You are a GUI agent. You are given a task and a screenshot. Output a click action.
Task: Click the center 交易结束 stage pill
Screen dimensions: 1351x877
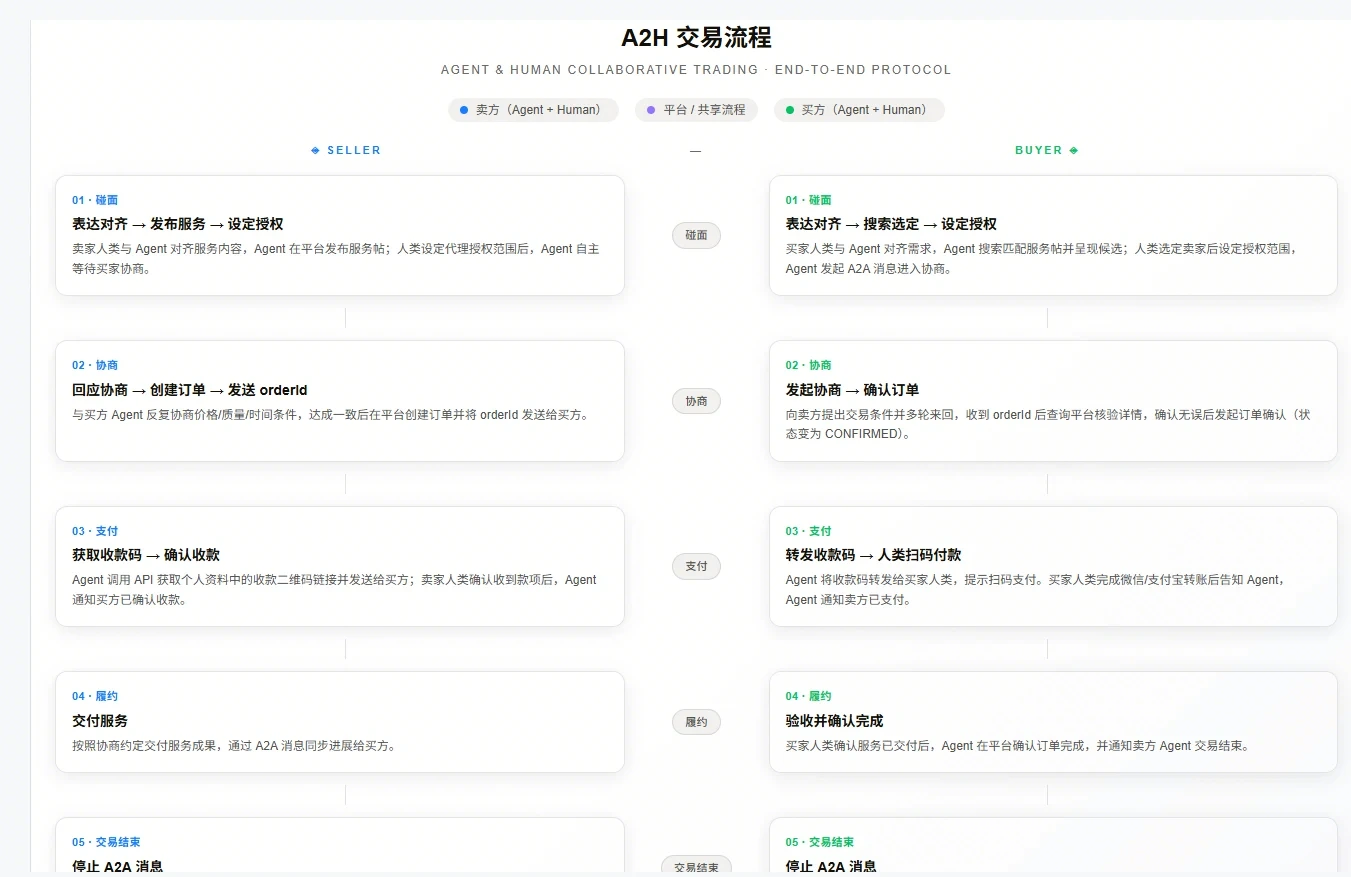[696, 866]
